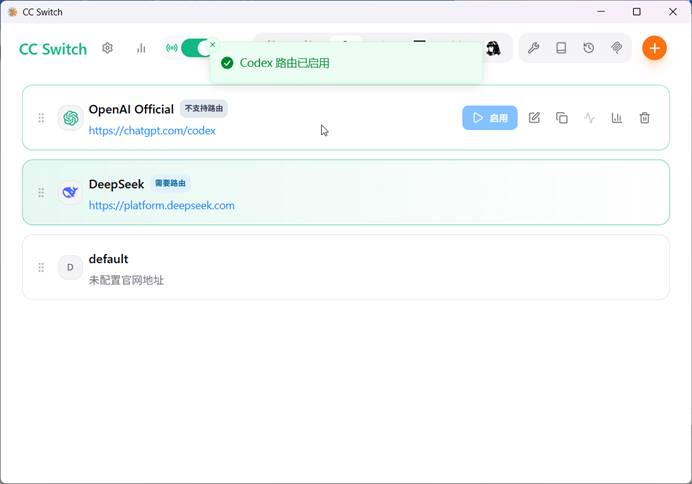Click the CC Switch green logo title
Viewport: 692px width, 484px height.
click(x=53, y=49)
